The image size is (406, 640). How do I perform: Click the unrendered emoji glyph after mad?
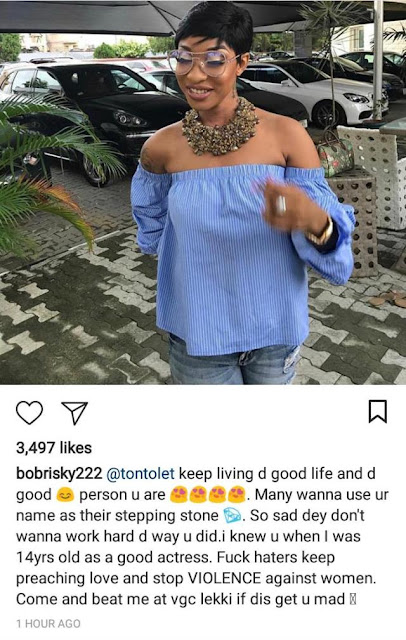click(x=353, y=600)
